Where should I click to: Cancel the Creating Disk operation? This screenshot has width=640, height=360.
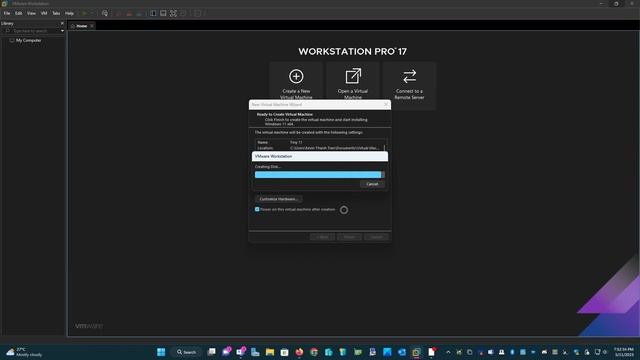(372, 184)
